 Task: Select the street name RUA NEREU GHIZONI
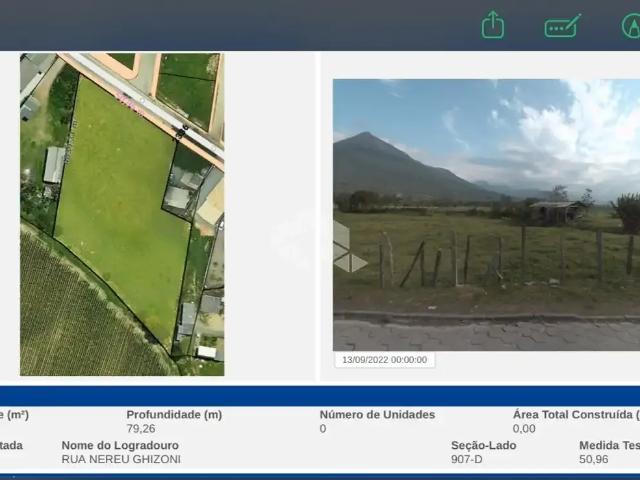[121, 459]
